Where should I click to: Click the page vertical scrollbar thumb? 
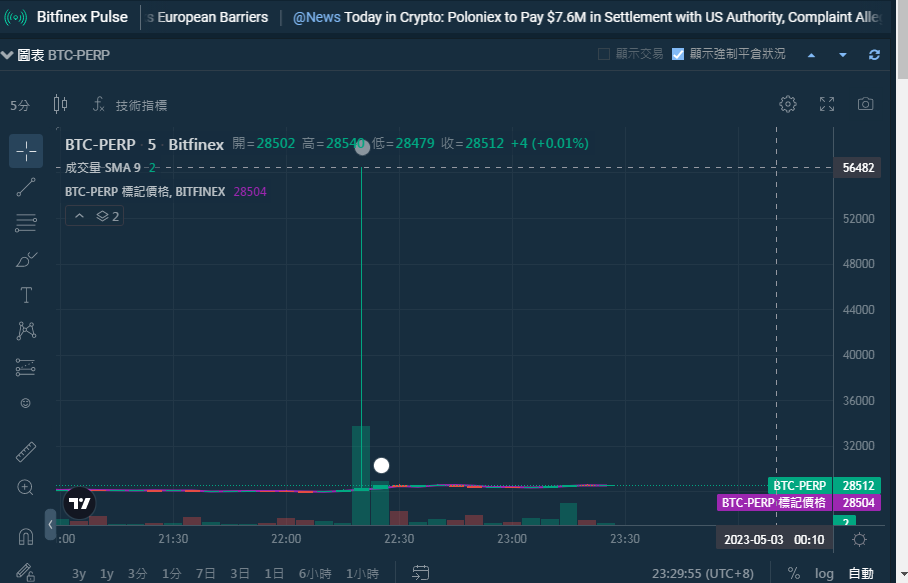(x=902, y=39)
